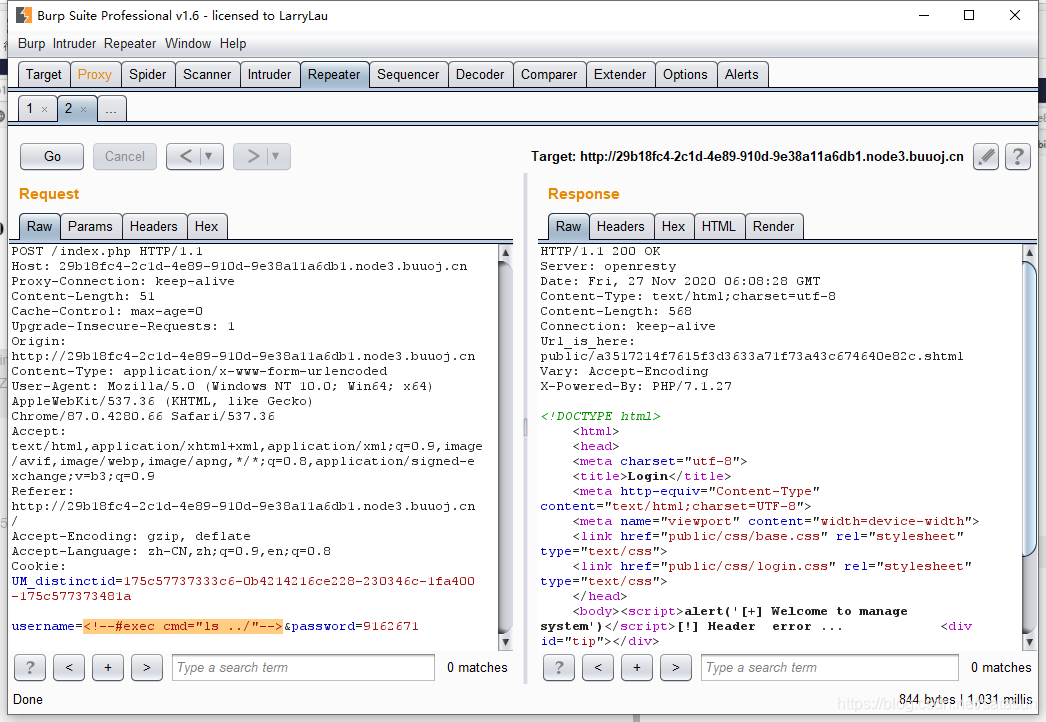Image resolution: width=1046 pixels, height=722 pixels.
Task: Show response Render view
Action: pos(773,227)
